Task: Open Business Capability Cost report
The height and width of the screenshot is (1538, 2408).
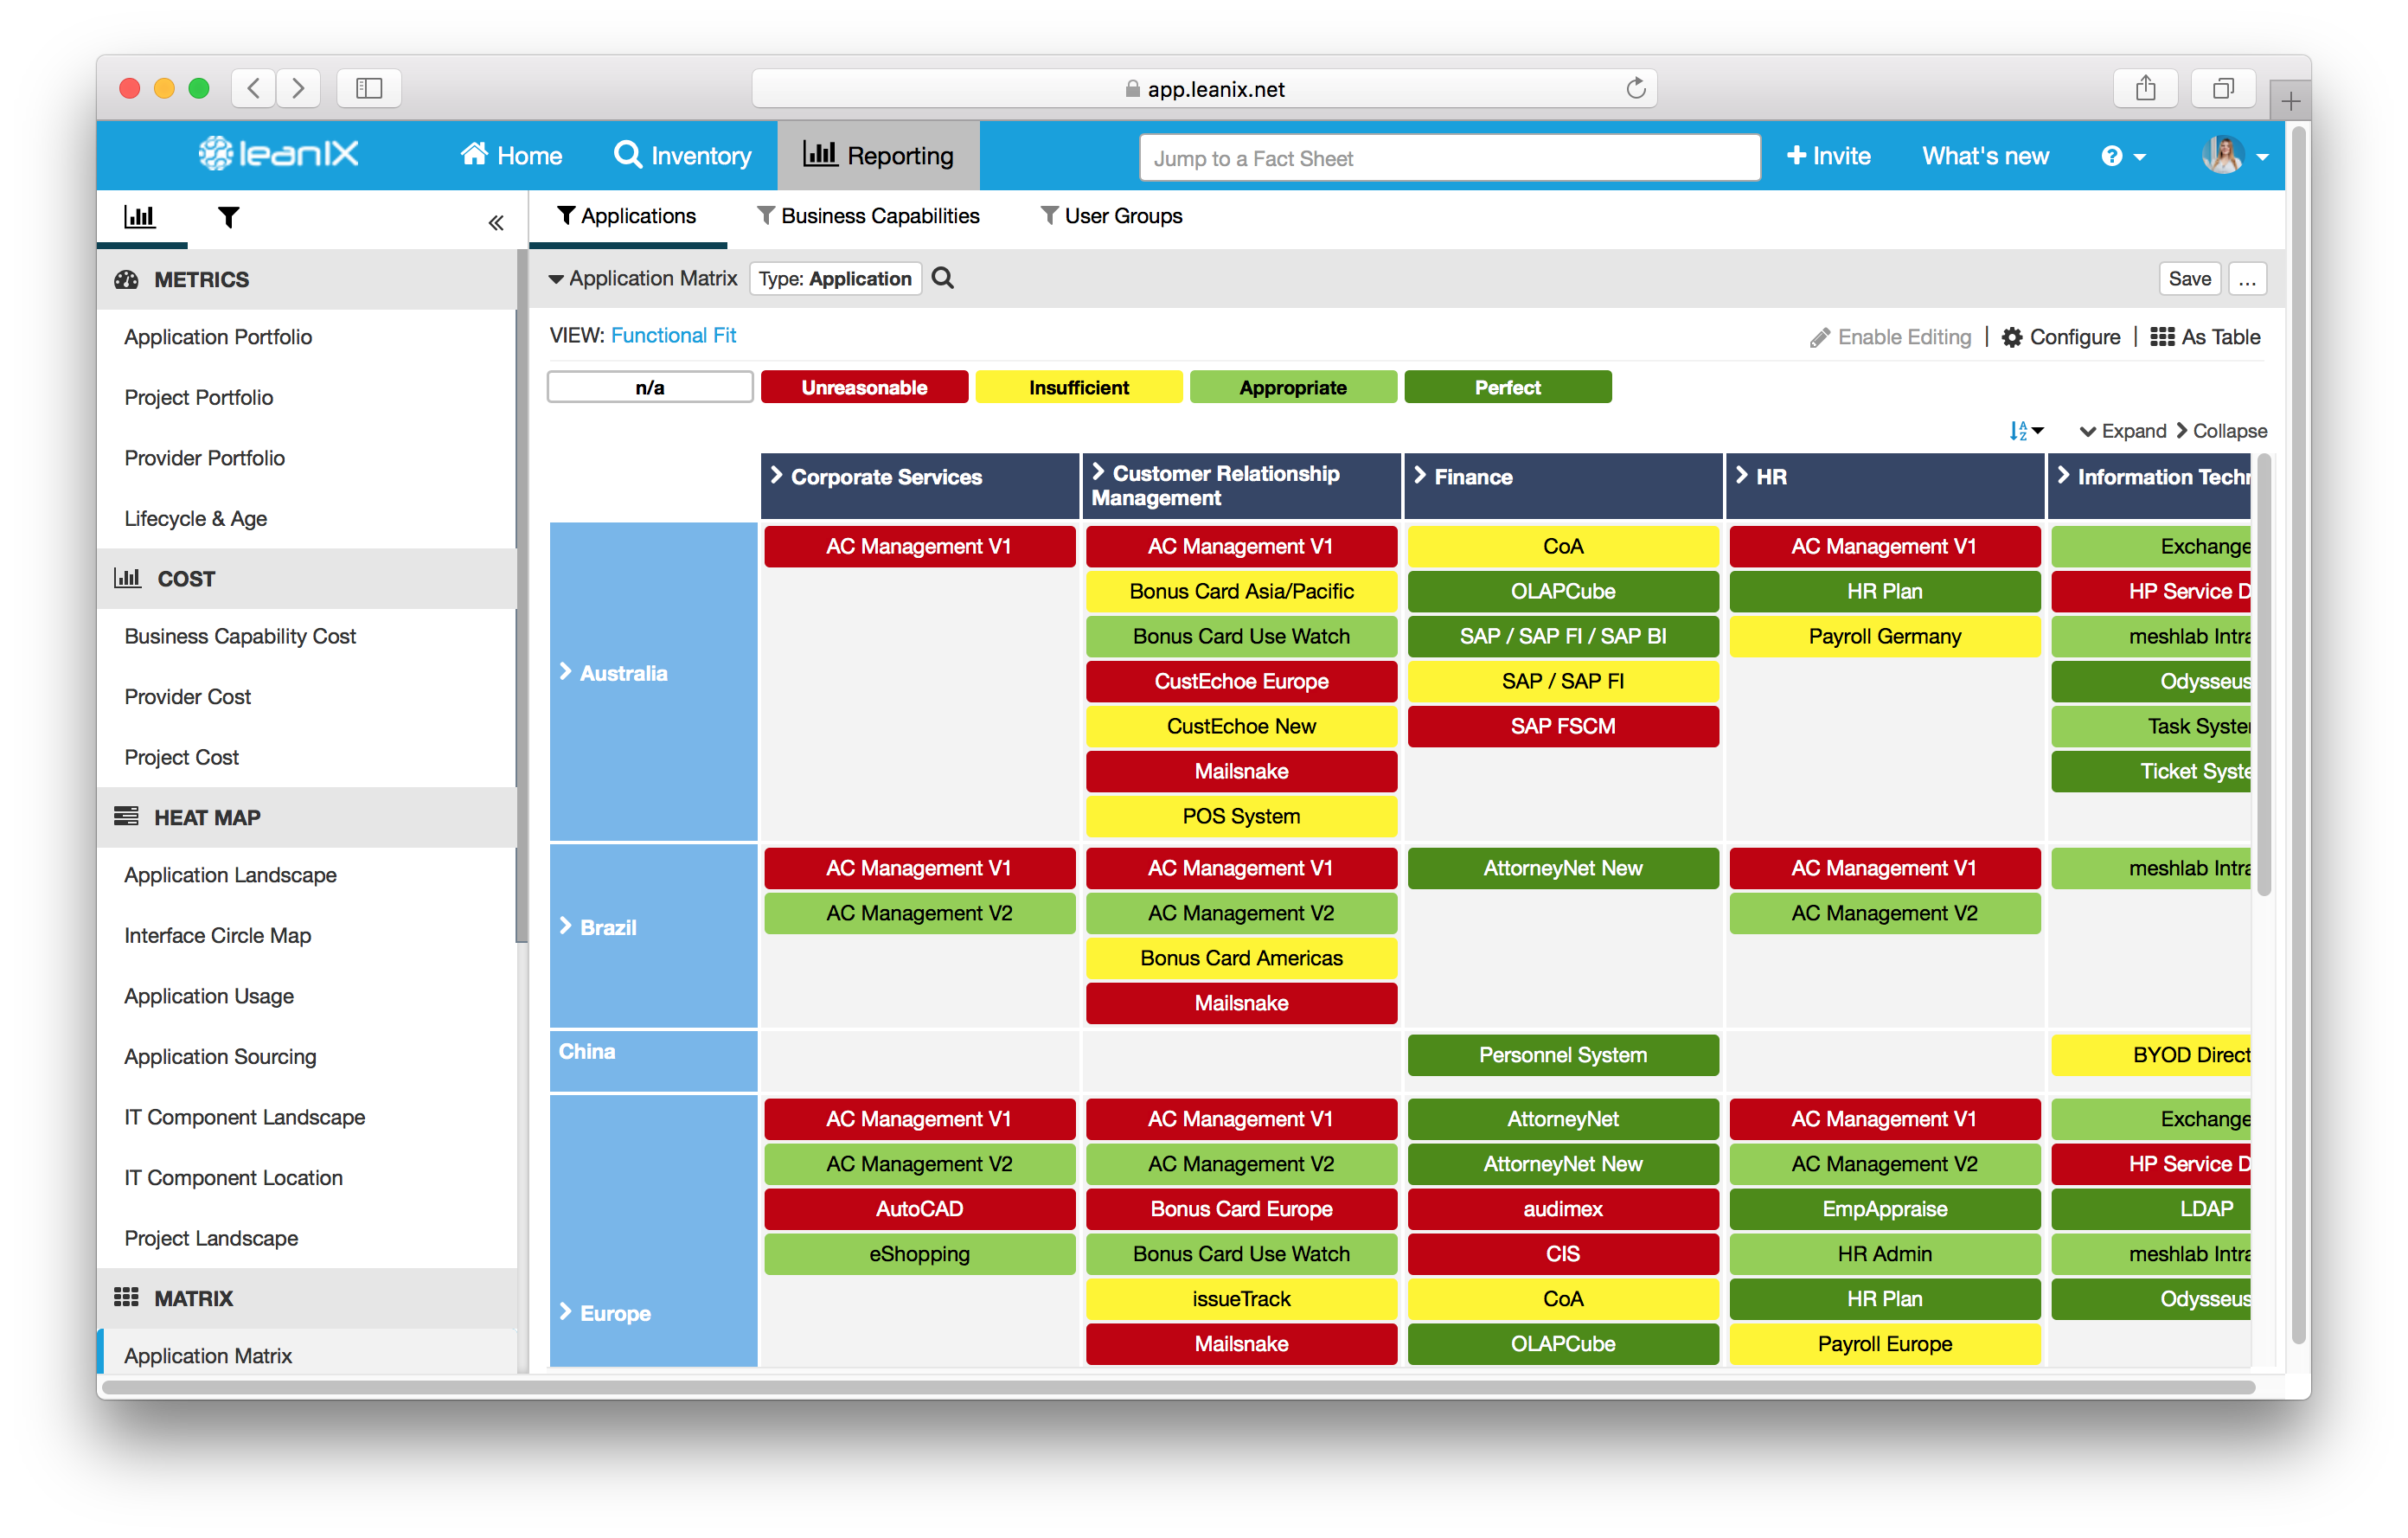Action: pos(240,636)
